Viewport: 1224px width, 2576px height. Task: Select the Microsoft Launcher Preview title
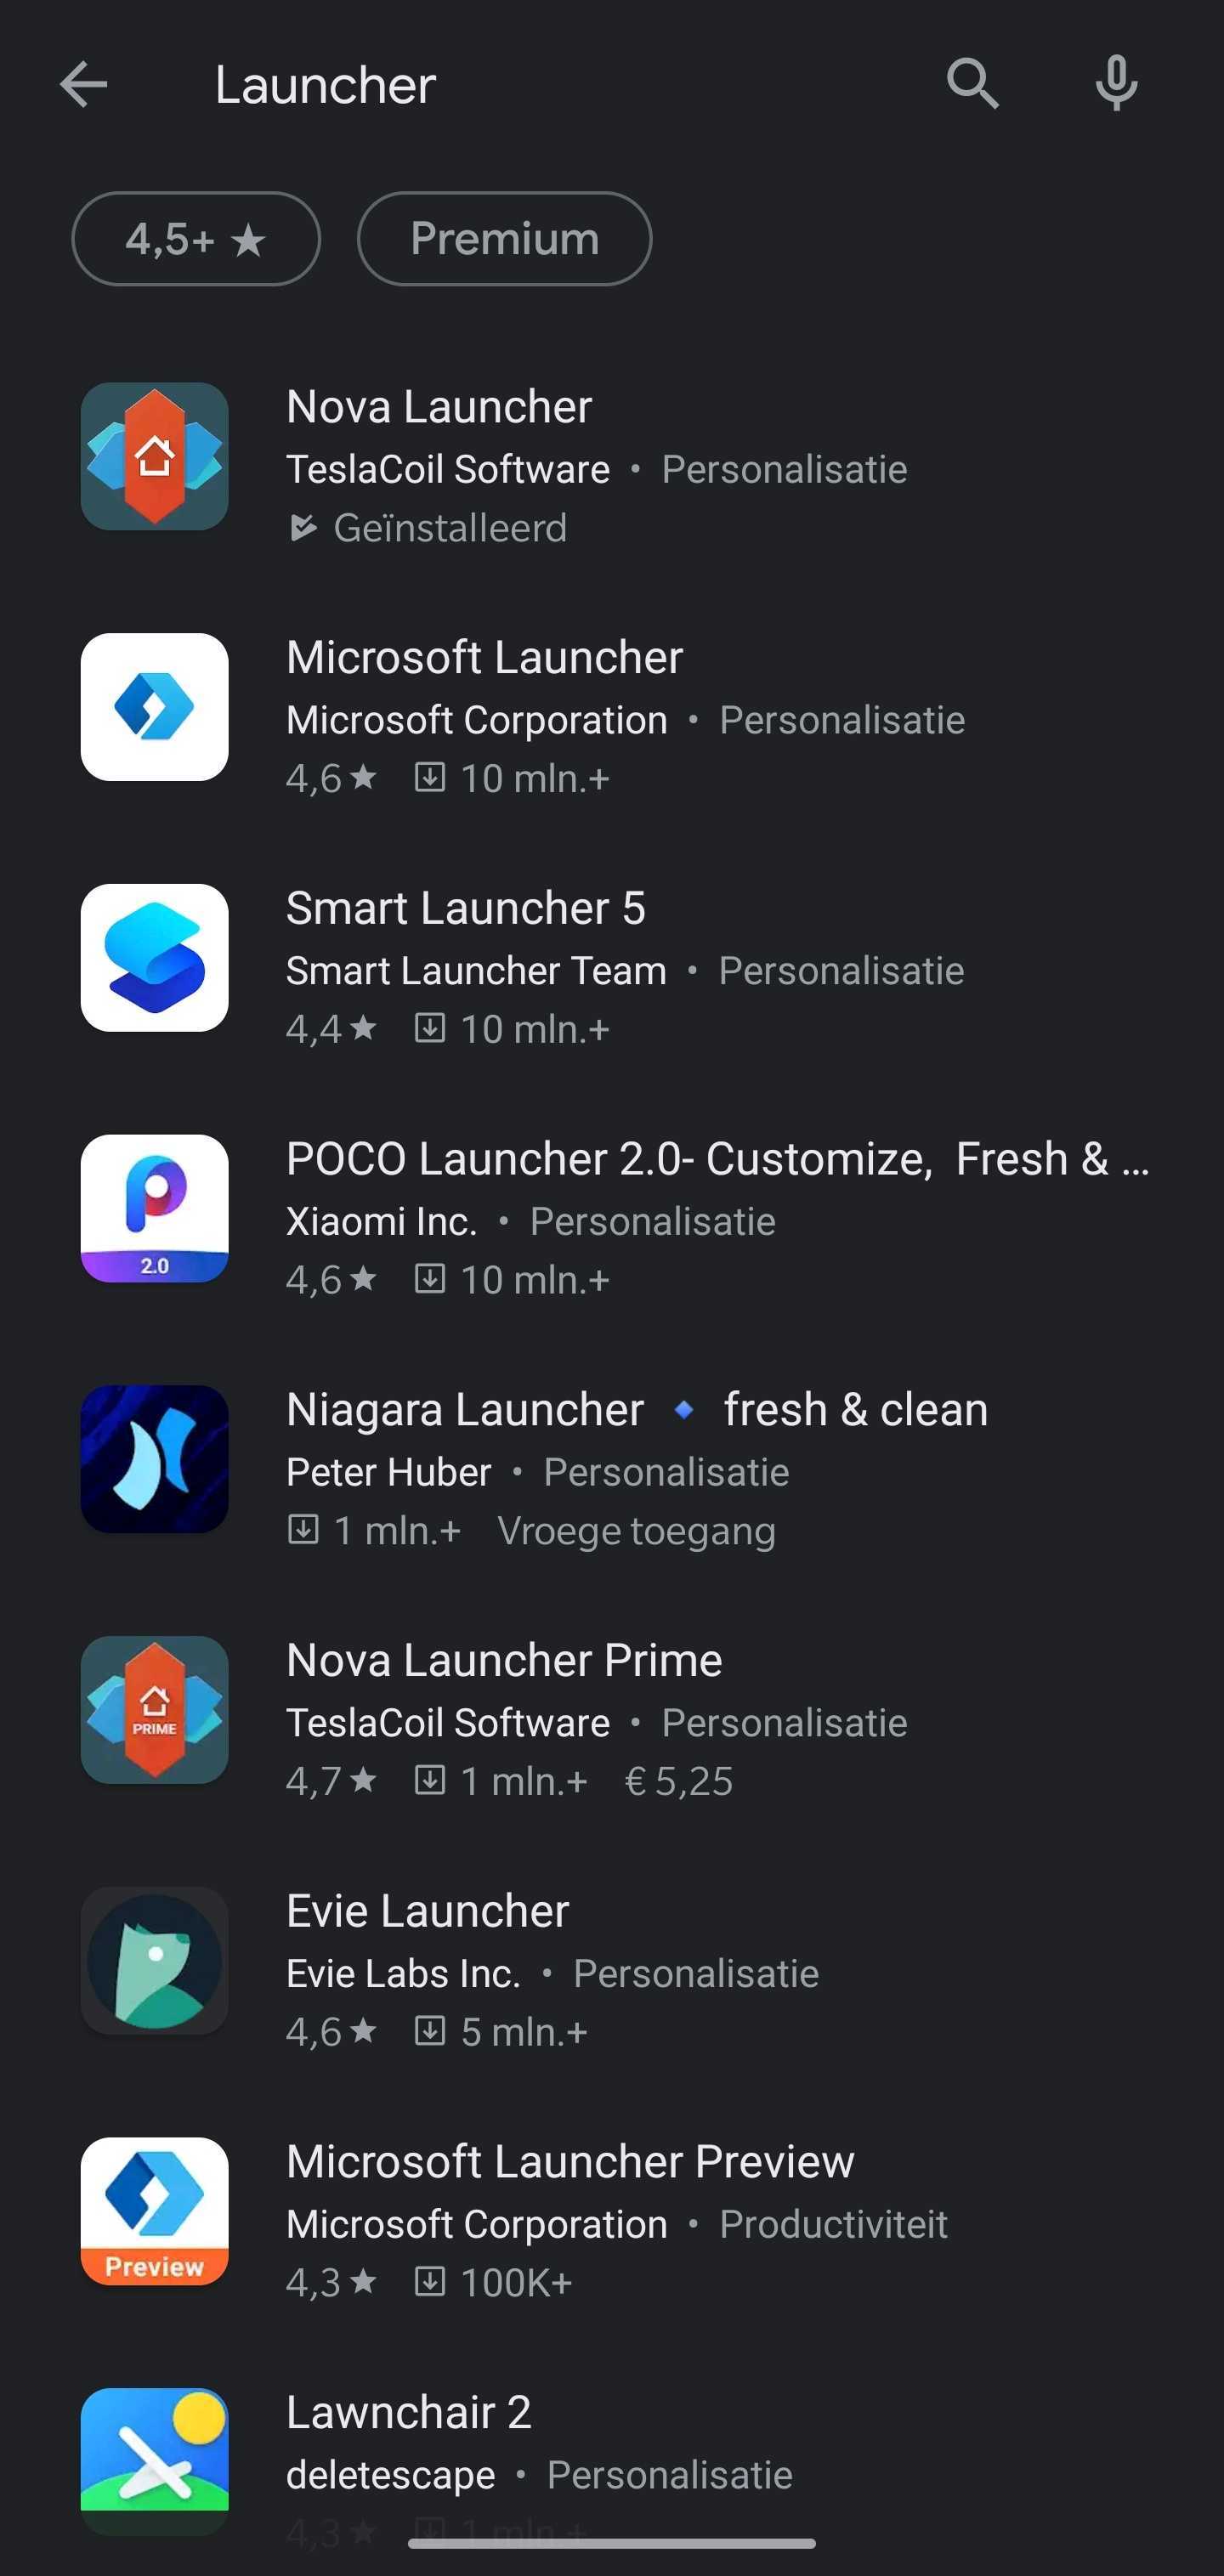[570, 2161]
